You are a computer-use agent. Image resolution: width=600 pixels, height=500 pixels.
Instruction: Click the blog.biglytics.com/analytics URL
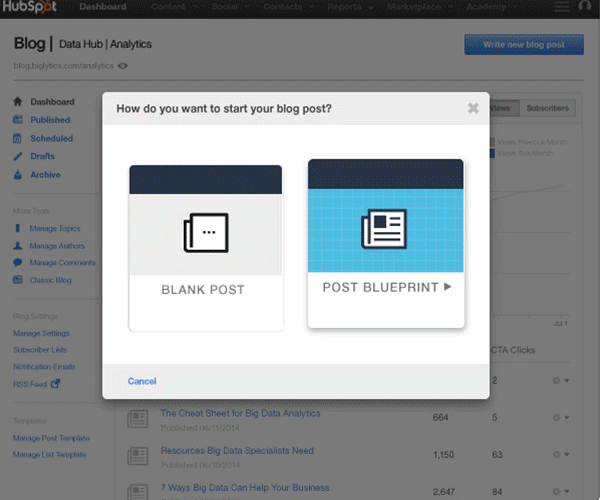[64, 66]
